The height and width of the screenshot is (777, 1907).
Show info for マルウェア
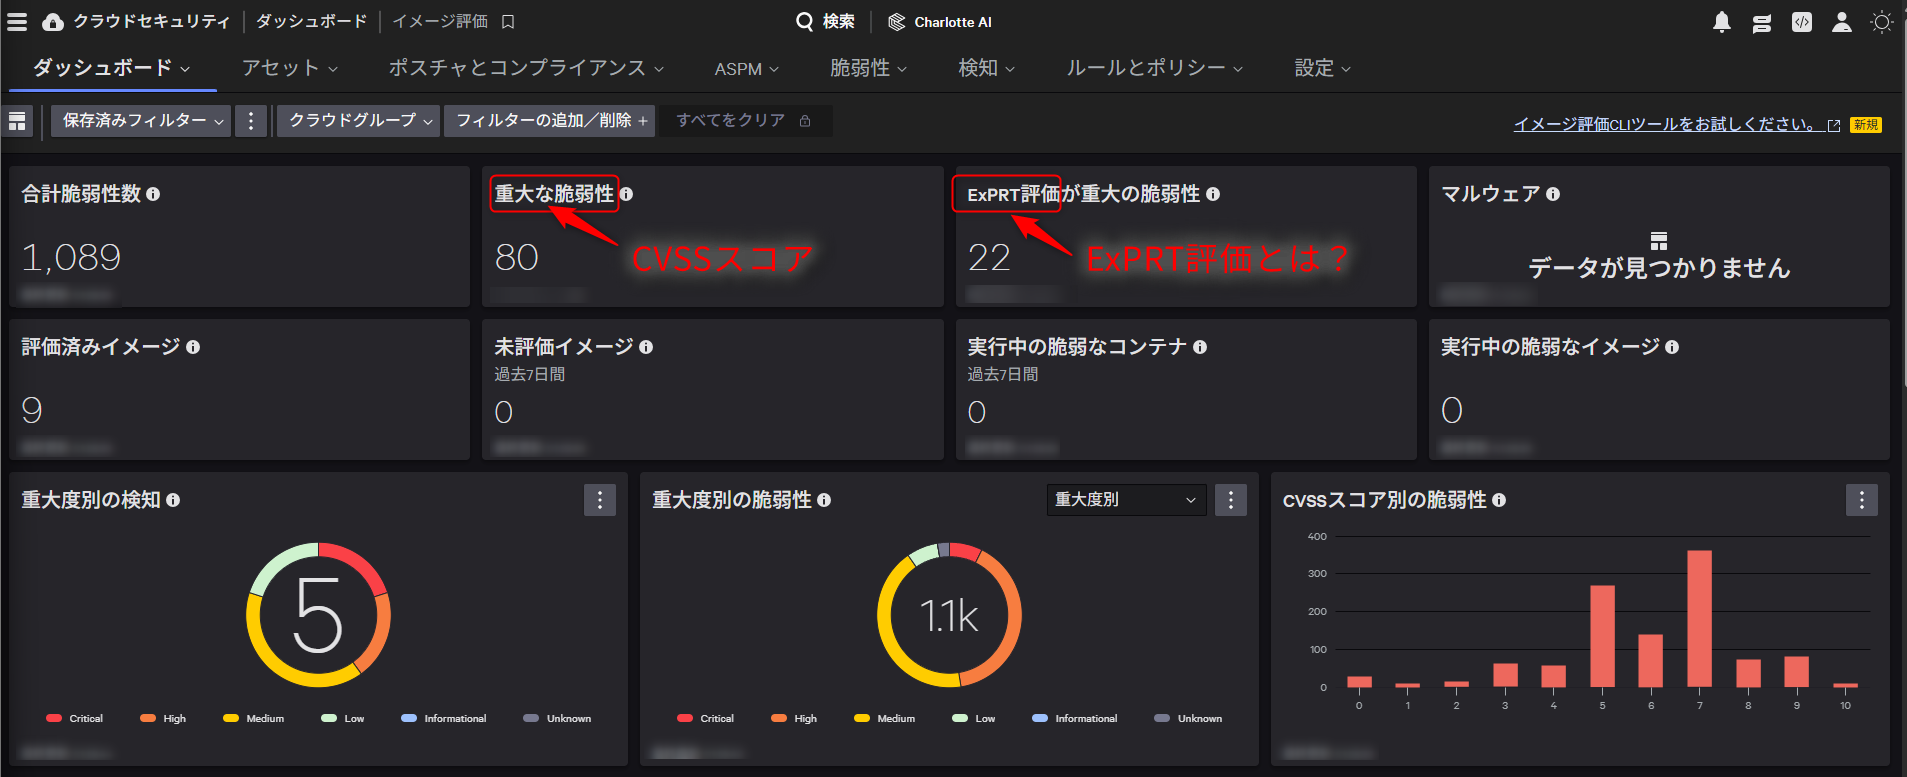[x=1553, y=194]
